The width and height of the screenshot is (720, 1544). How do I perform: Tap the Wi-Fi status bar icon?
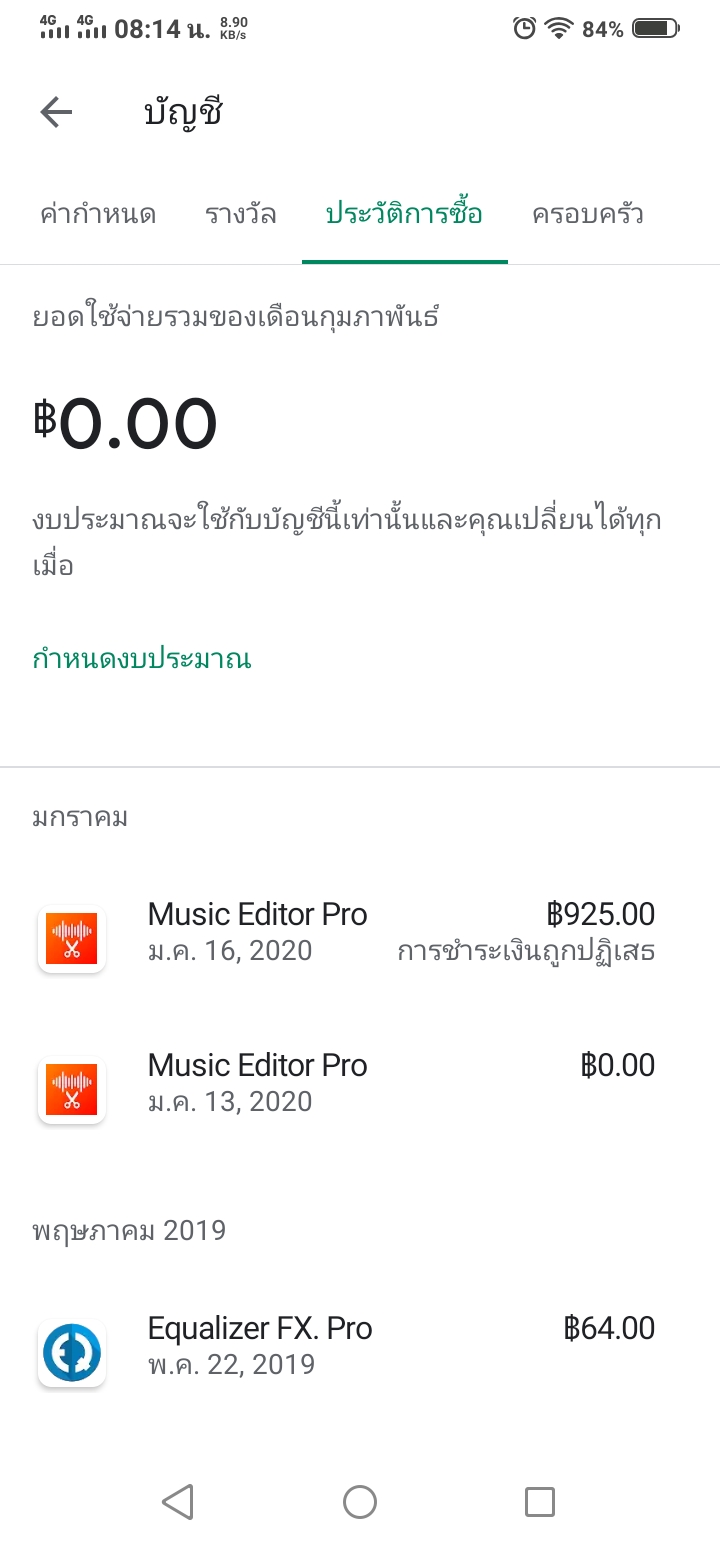[558, 28]
